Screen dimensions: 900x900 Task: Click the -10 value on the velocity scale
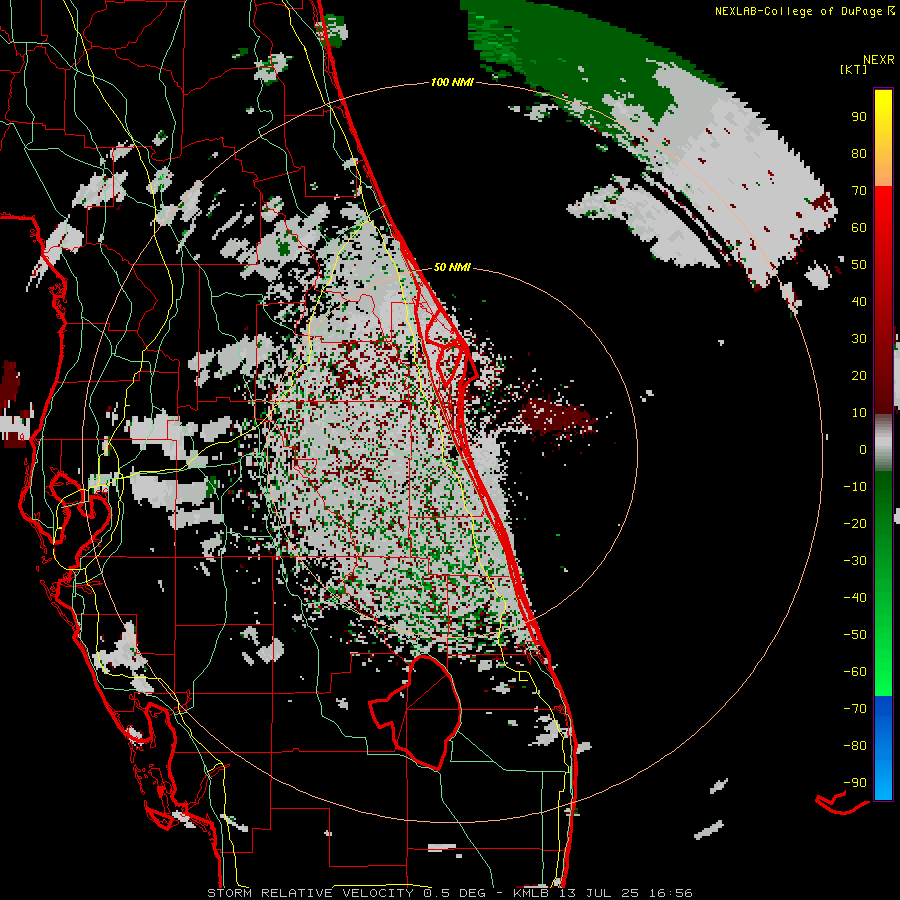[x=855, y=487]
